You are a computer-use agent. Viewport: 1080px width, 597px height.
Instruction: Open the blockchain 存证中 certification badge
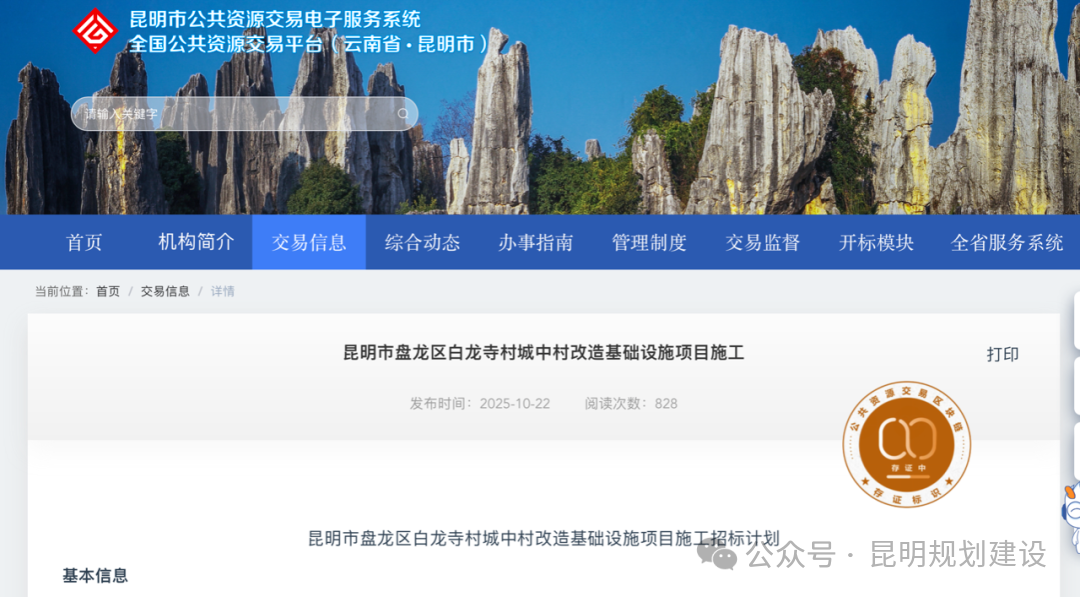[906, 441]
